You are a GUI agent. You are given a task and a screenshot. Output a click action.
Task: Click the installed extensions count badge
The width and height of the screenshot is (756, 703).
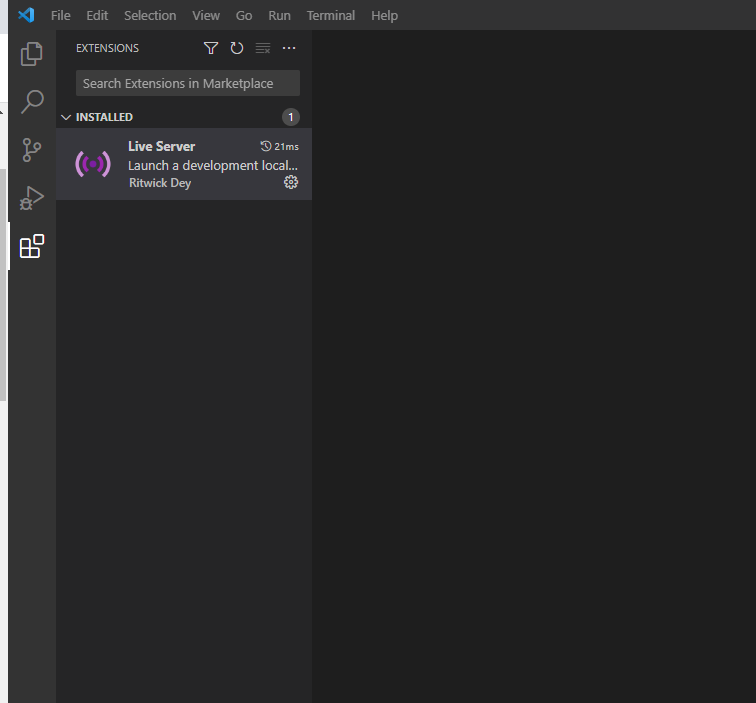291,117
